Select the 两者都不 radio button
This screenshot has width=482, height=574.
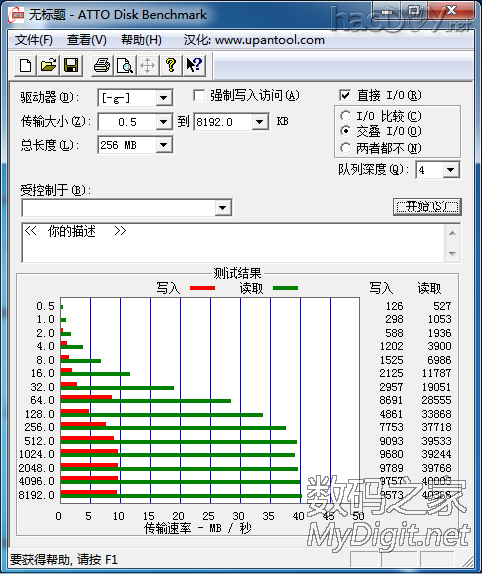345,148
